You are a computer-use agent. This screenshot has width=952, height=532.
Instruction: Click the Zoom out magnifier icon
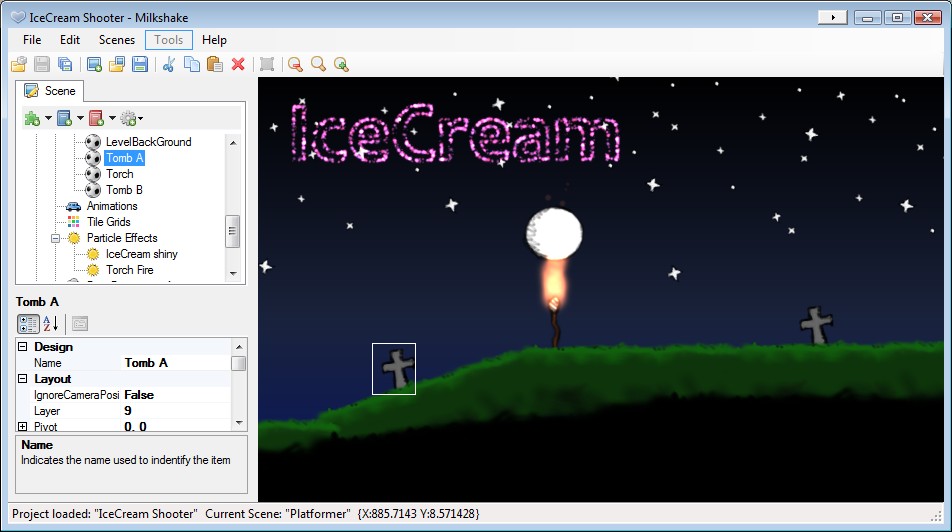296,64
